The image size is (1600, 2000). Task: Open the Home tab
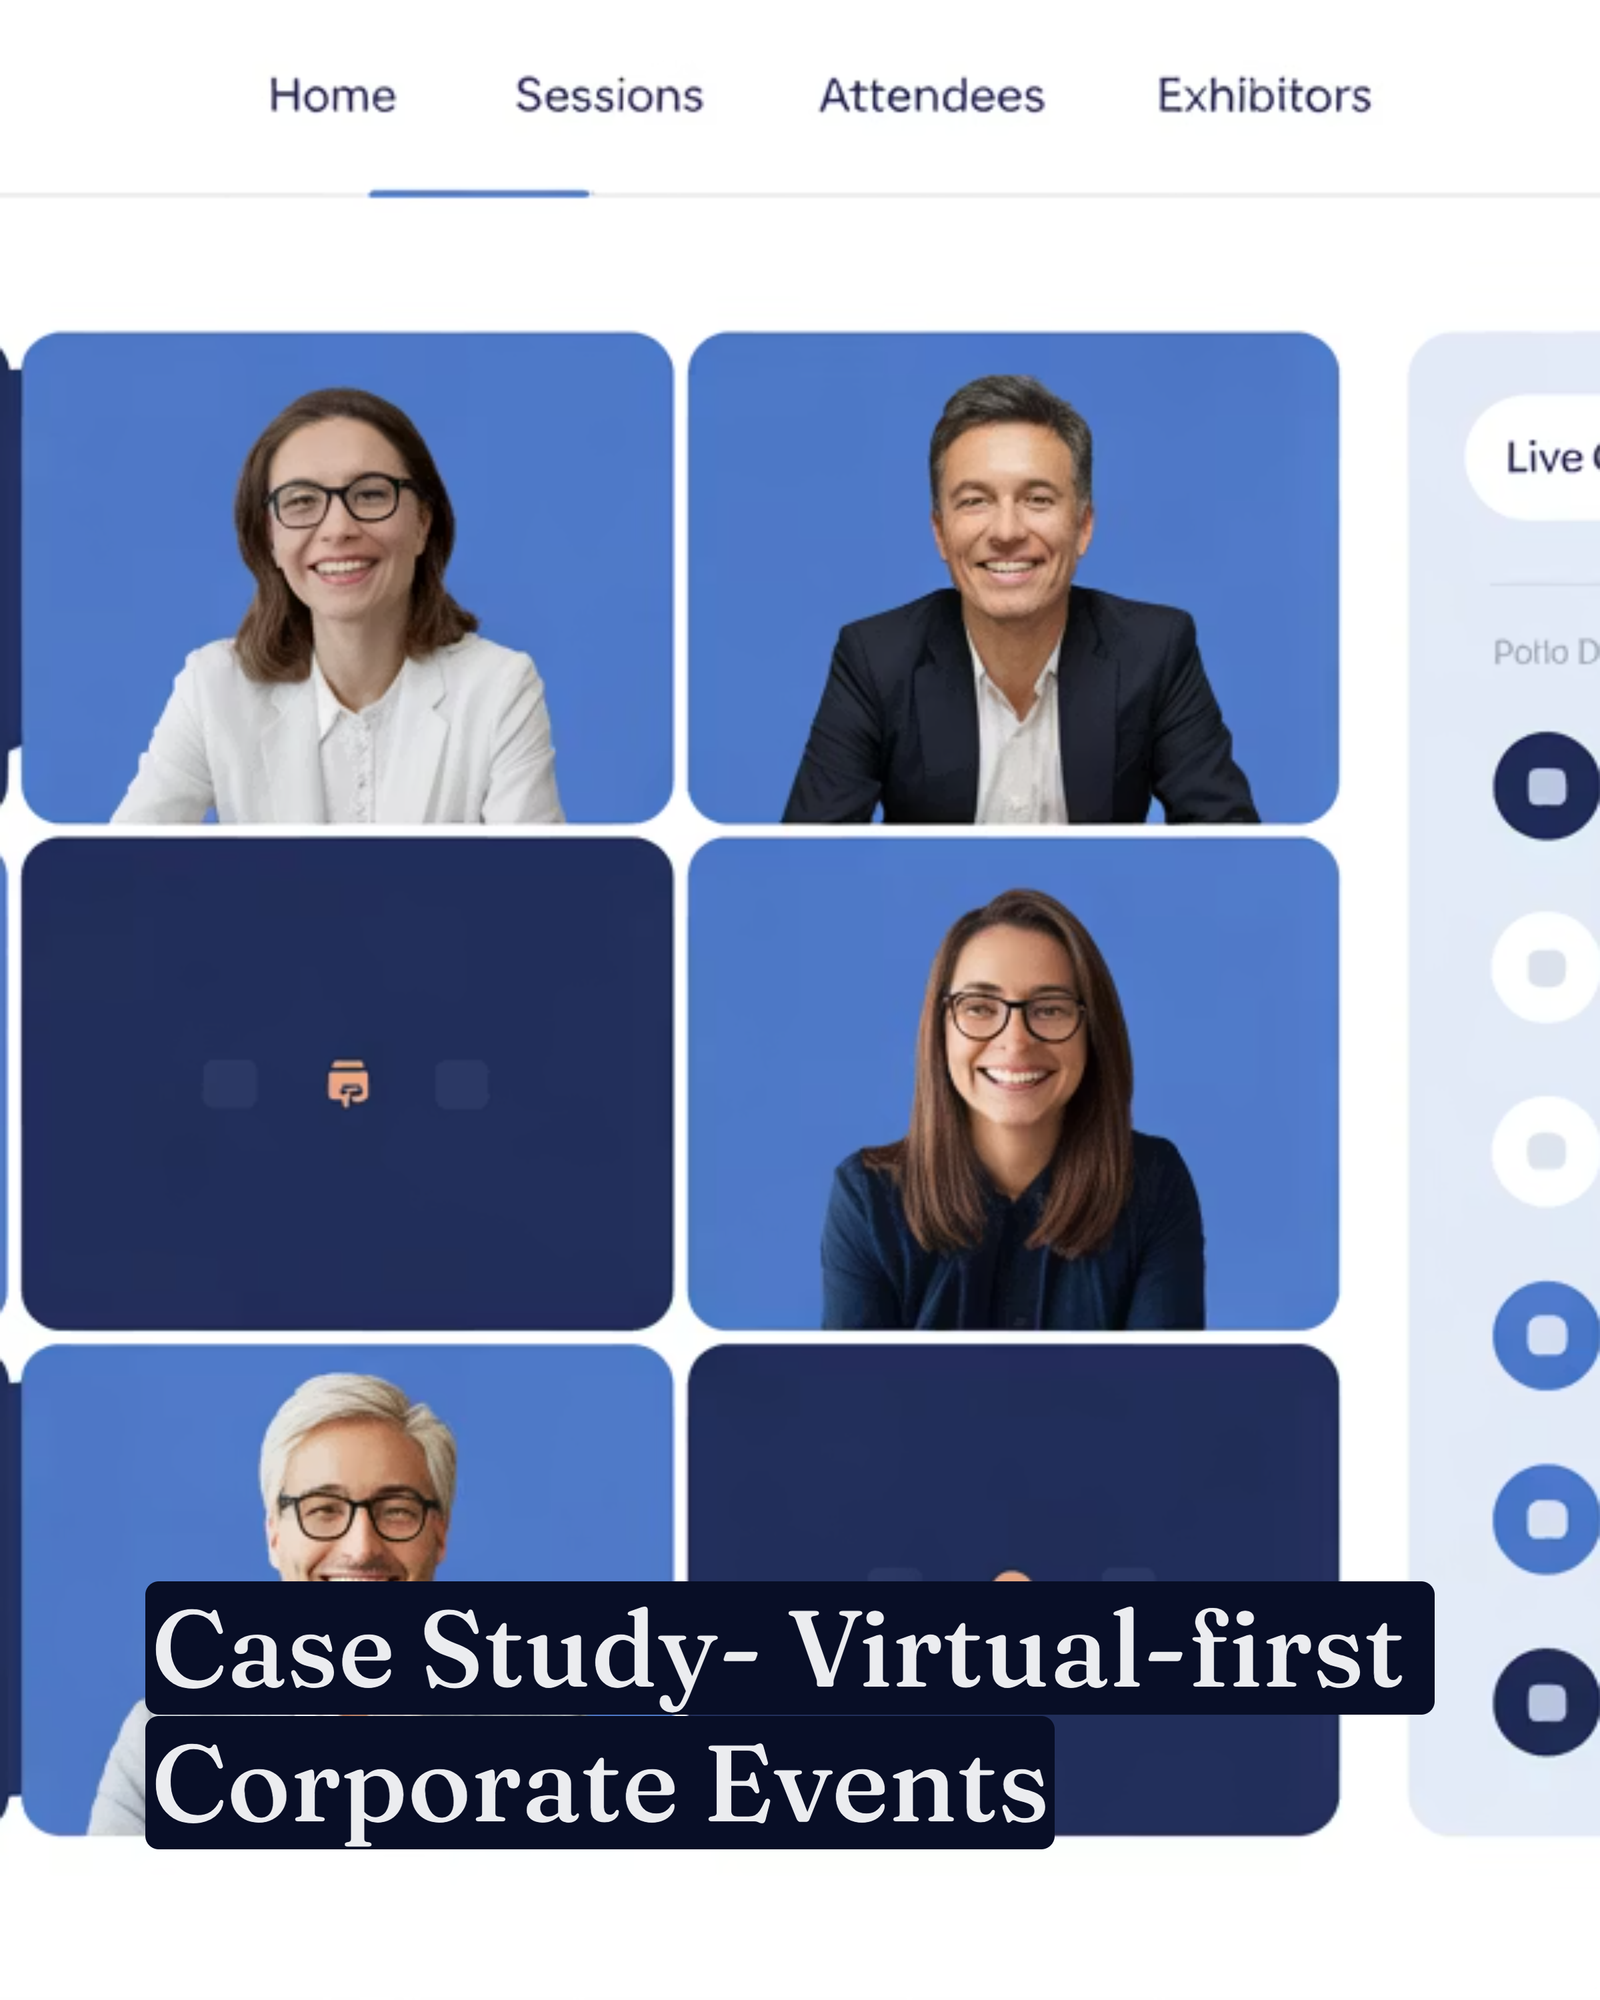click(x=332, y=96)
